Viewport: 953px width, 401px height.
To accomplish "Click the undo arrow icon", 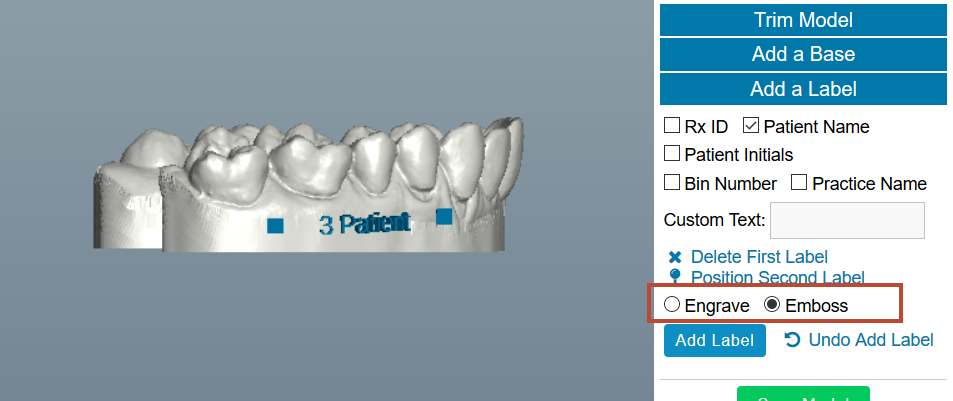I will pos(792,340).
